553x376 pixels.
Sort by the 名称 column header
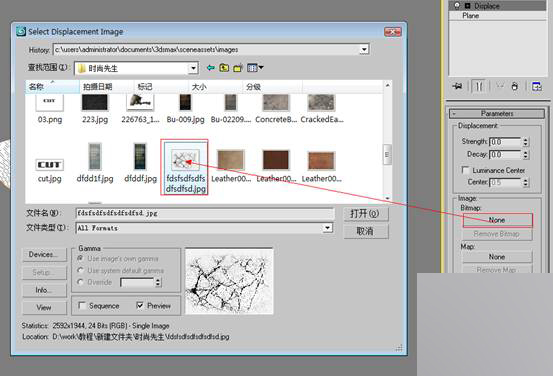pyautogui.click(x=52, y=86)
